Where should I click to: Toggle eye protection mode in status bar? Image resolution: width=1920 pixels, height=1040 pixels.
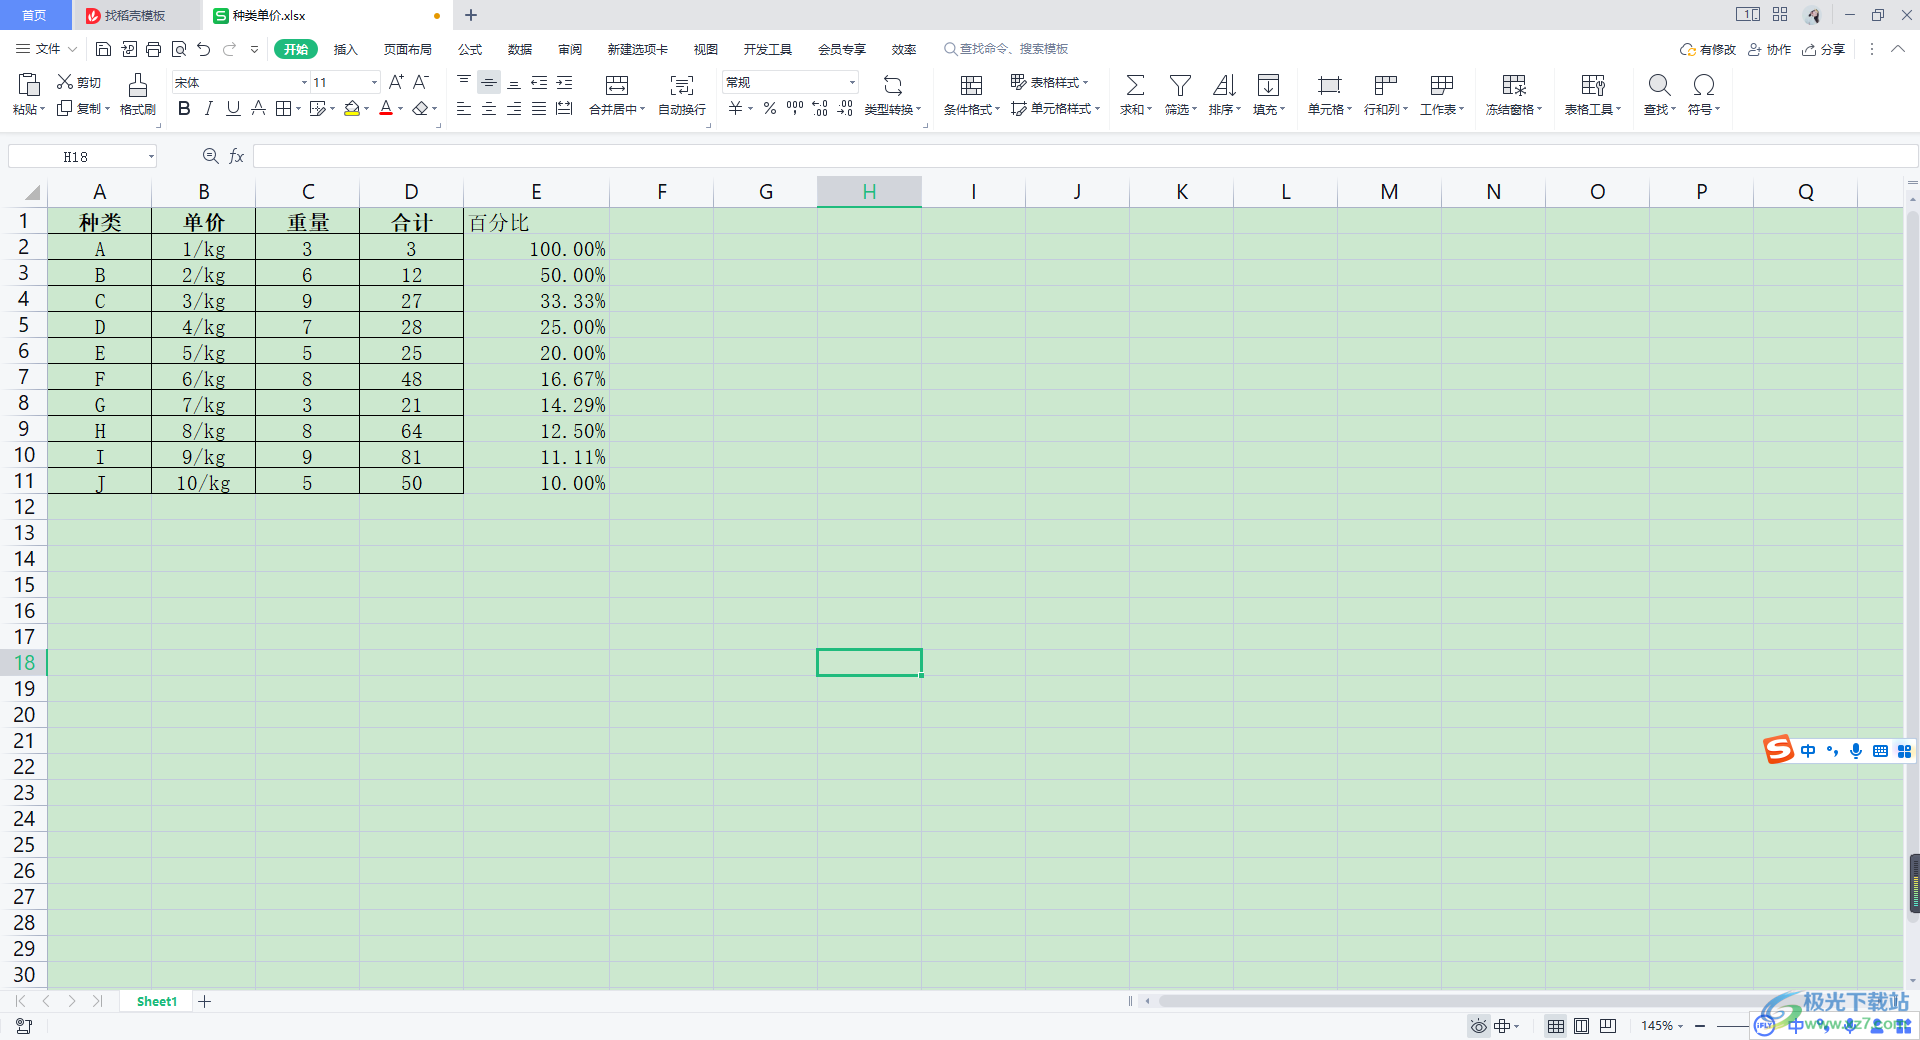1479,1026
